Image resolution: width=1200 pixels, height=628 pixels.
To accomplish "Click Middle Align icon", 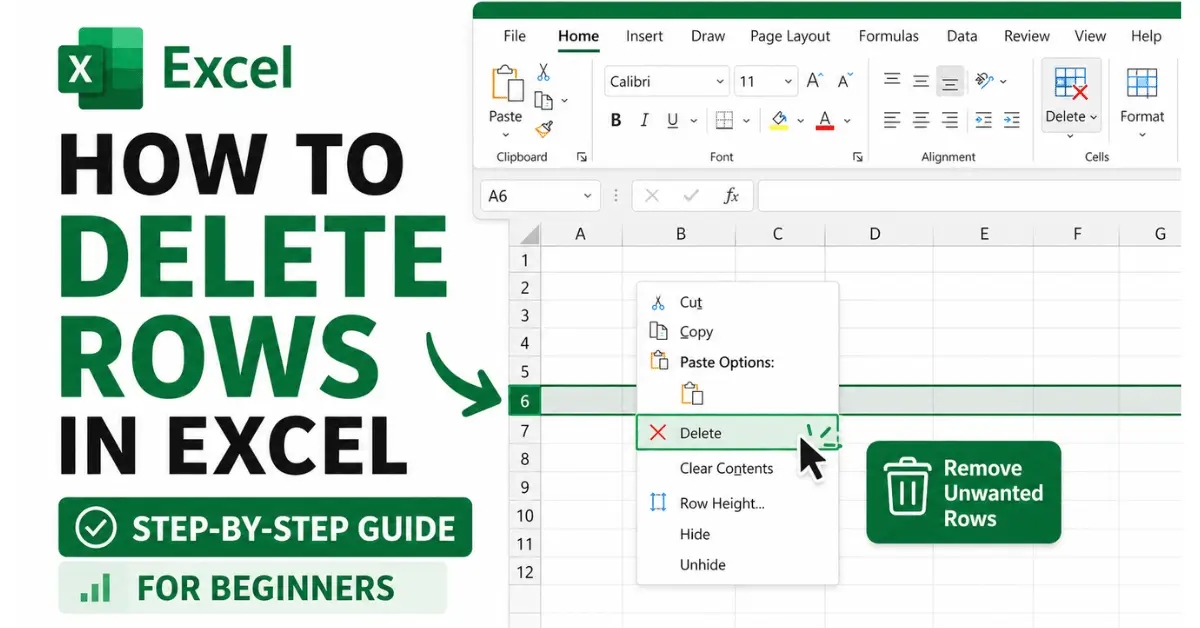I will (921, 80).
